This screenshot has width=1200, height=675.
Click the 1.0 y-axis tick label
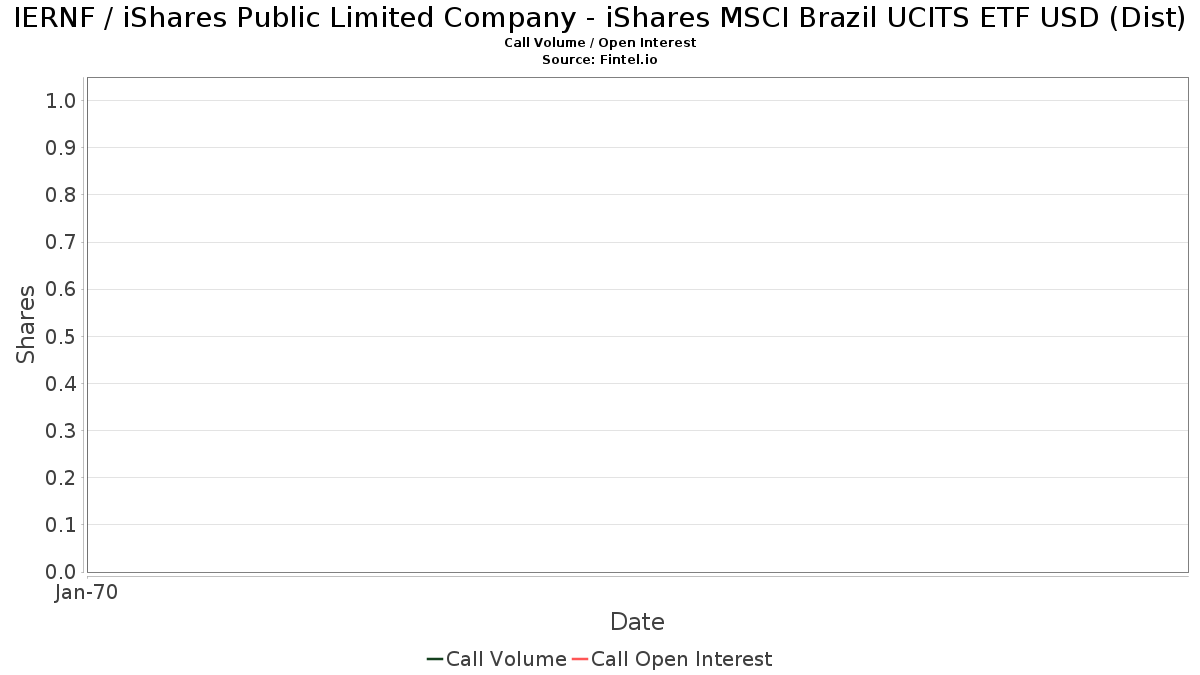pyautogui.click(x=61, y=100)
